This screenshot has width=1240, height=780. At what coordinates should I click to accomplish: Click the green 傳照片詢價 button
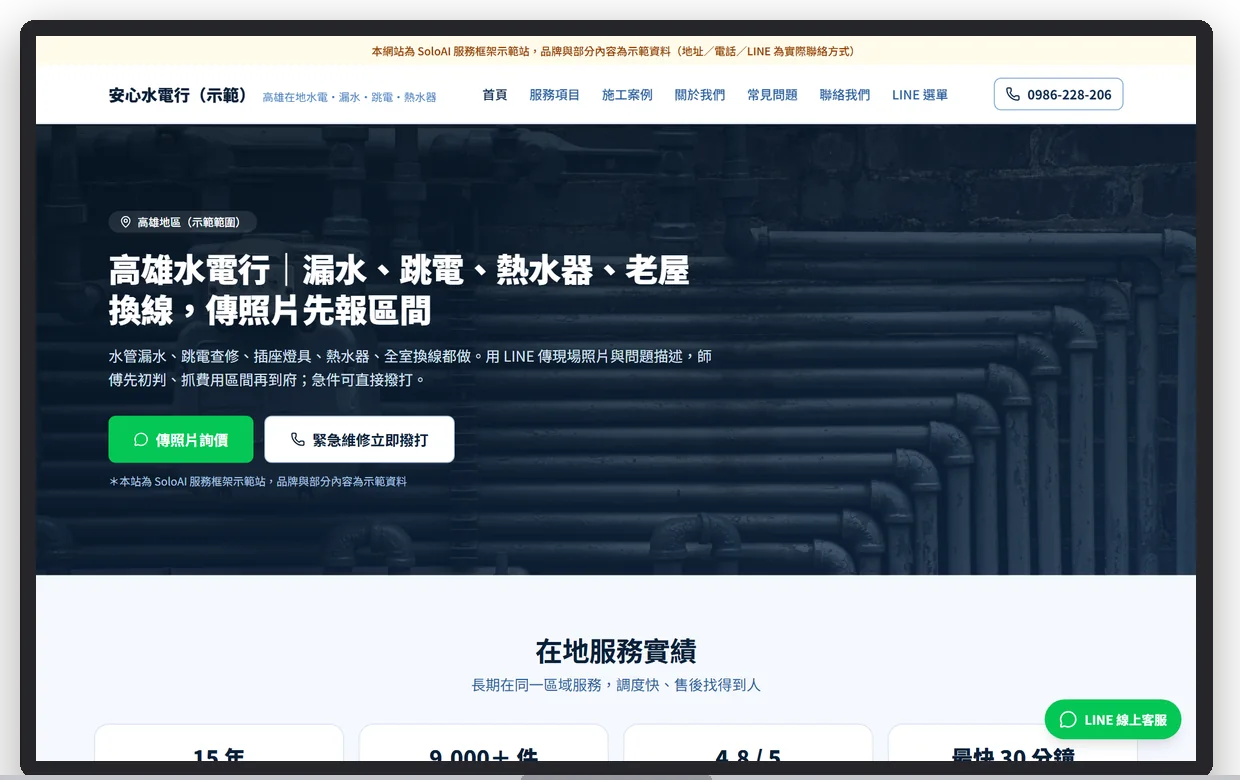[x=181, y=440]
